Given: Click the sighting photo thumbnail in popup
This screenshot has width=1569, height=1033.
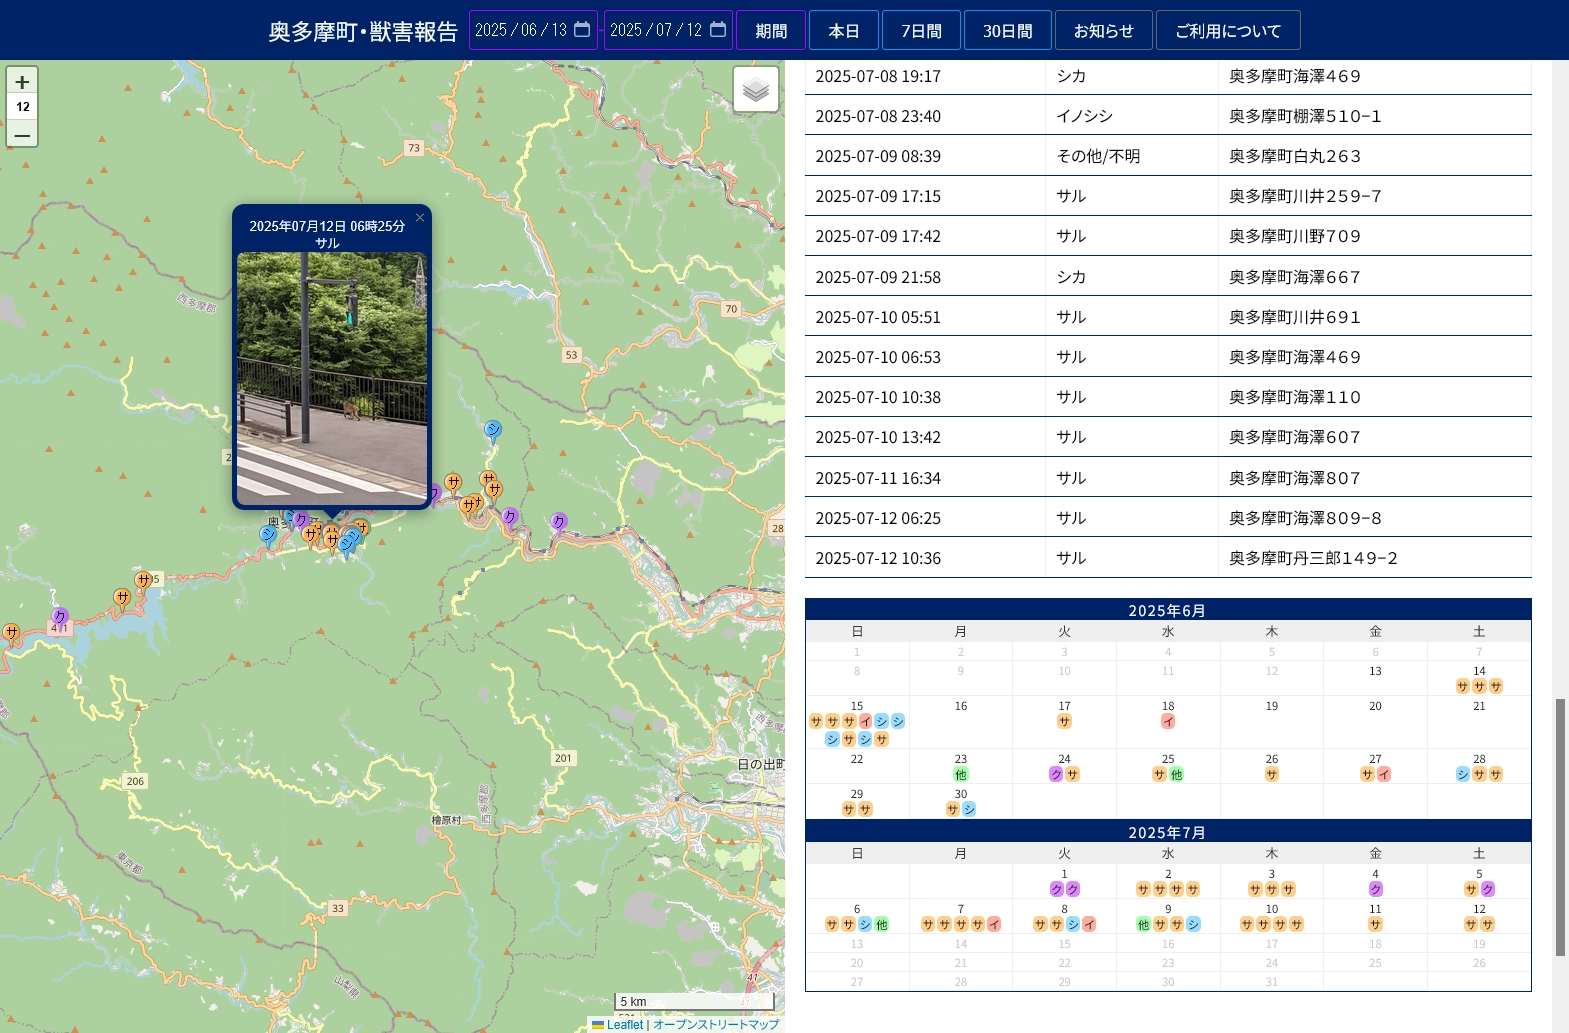Looking at the screenshot, I should (332, 377).
